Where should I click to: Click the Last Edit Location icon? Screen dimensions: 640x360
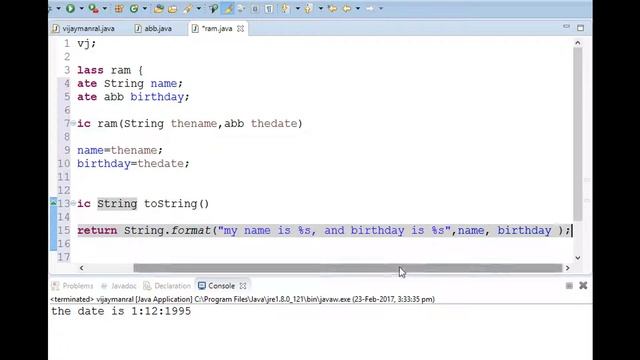pyautogui.click(x=332, y=8)
